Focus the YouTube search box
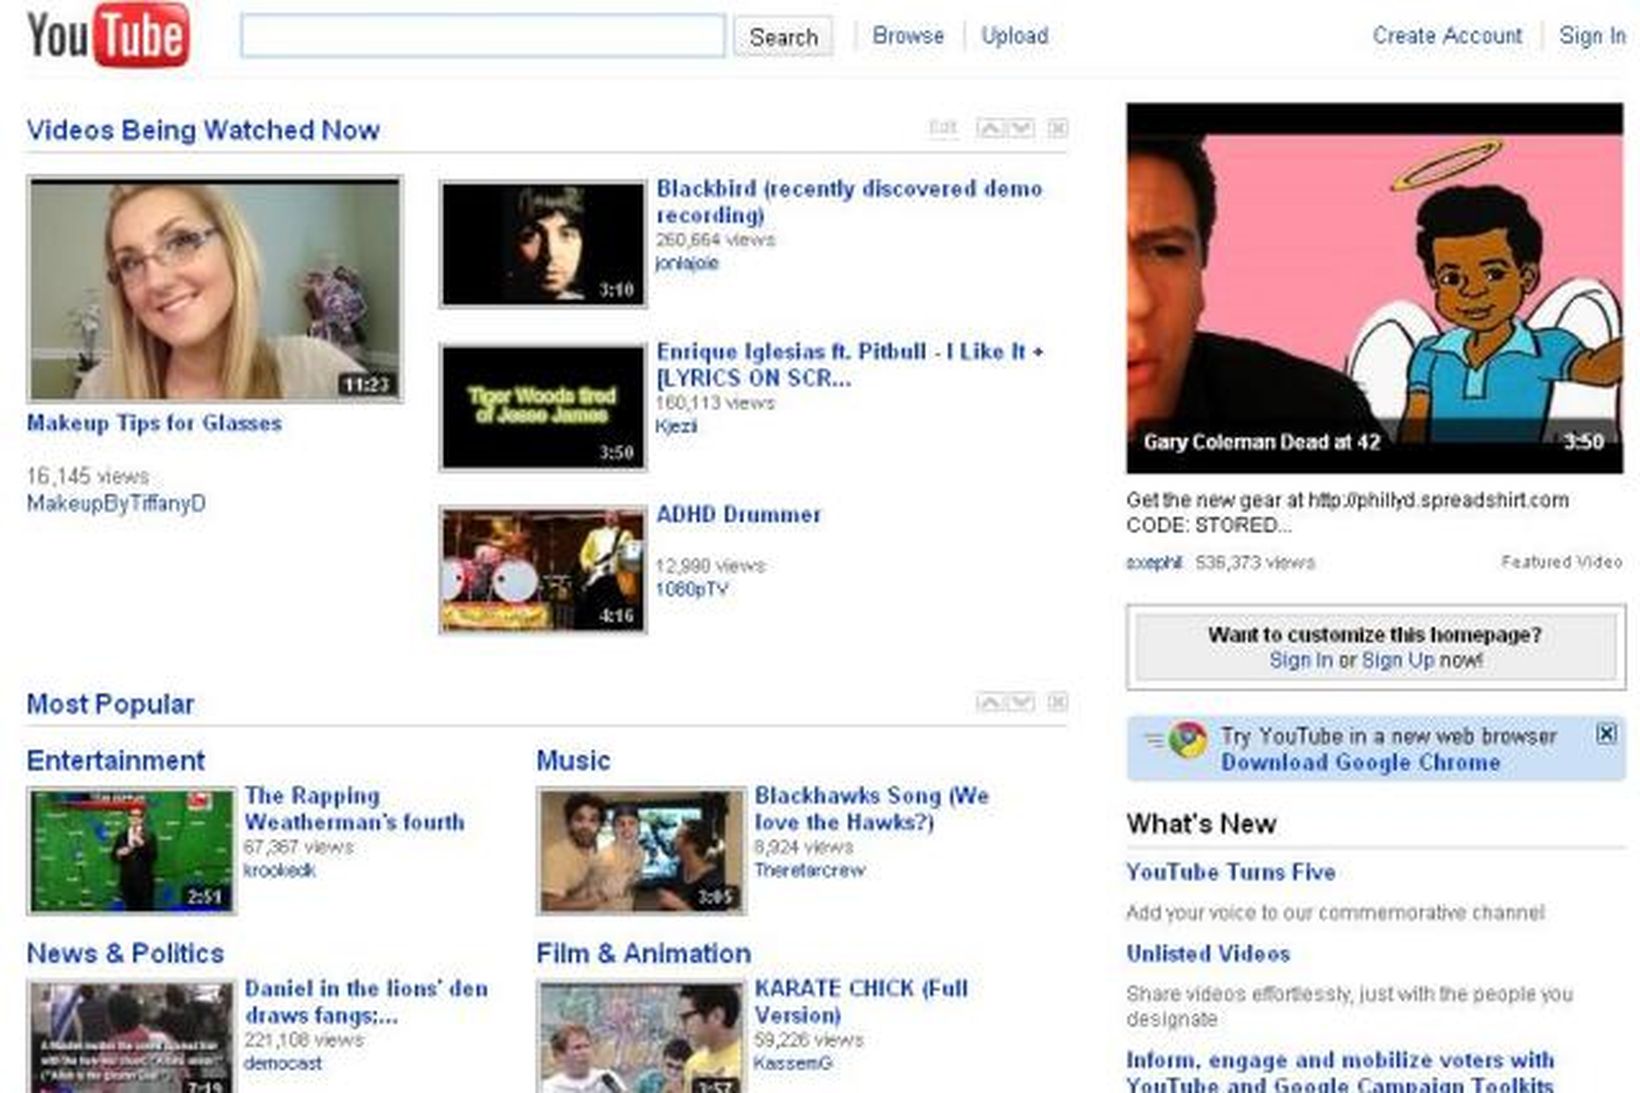 [483, 36]
